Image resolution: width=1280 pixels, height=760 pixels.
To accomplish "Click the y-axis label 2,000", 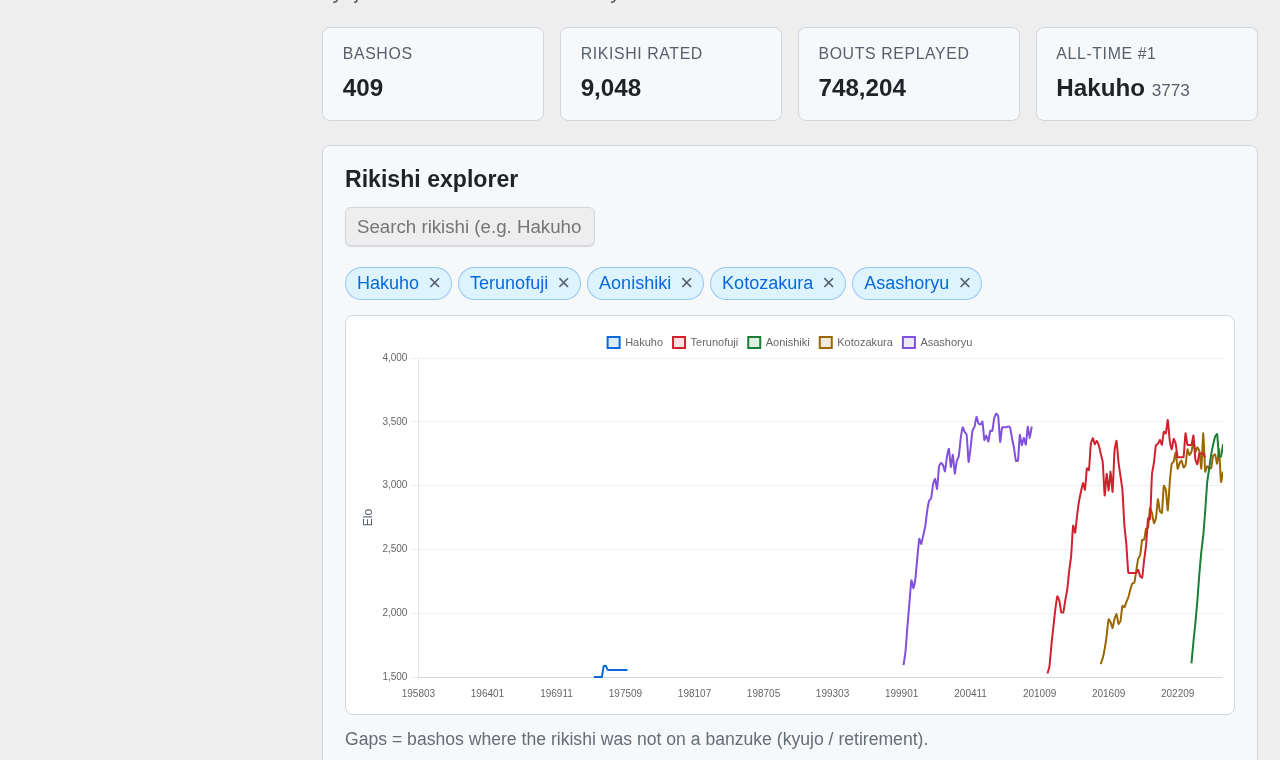I will [x=395, y=613].
